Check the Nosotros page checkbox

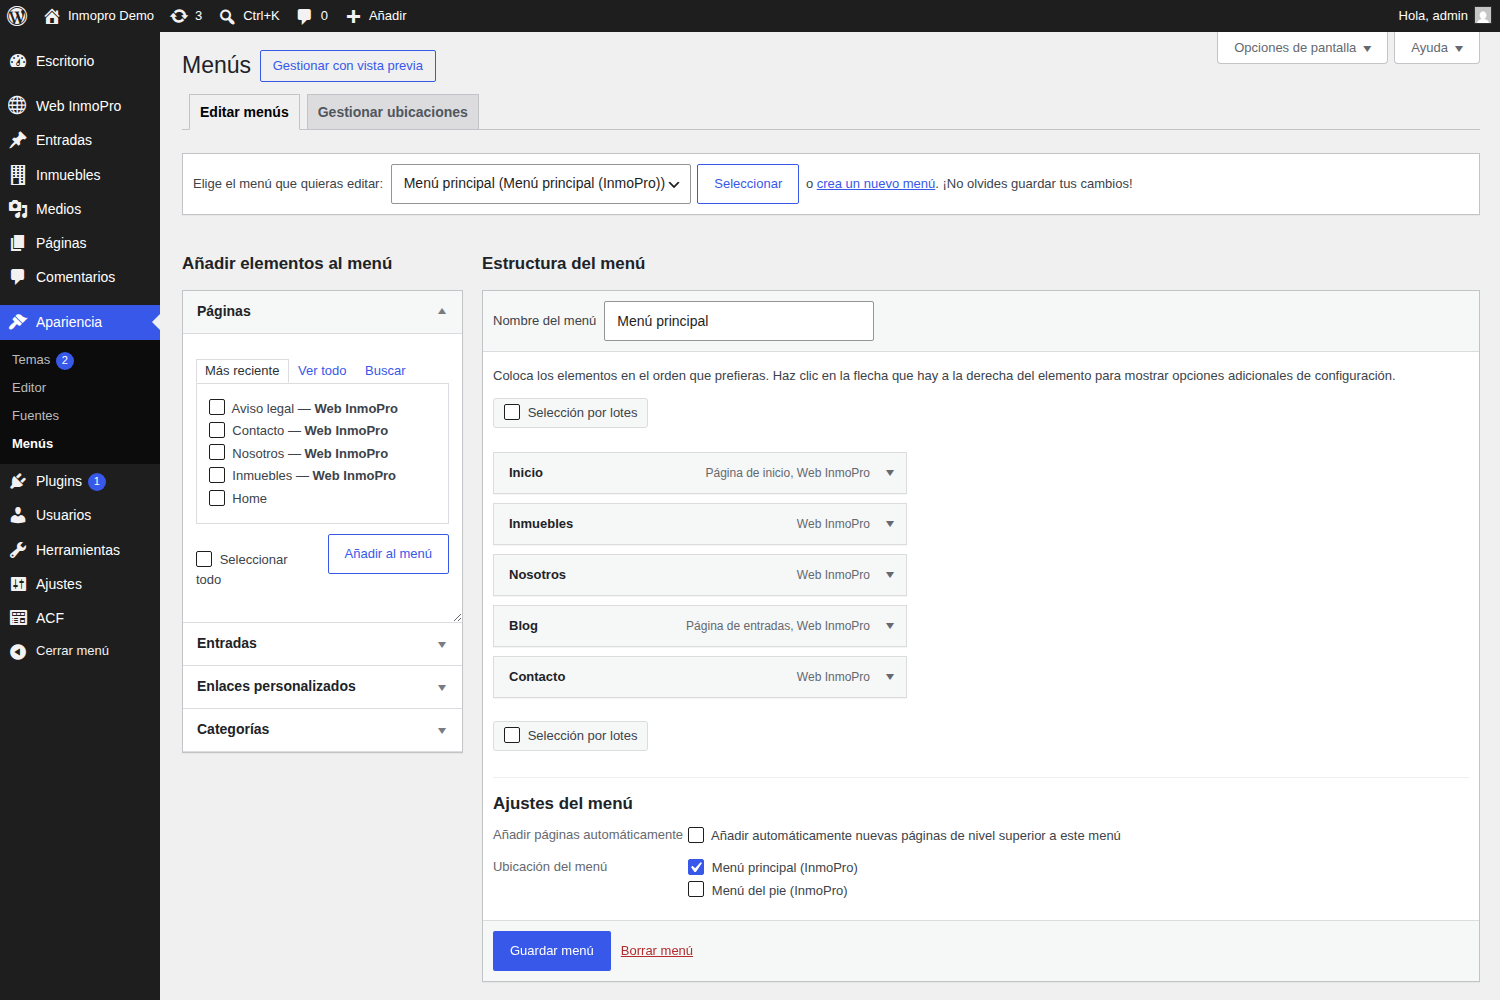coord(217,452)
